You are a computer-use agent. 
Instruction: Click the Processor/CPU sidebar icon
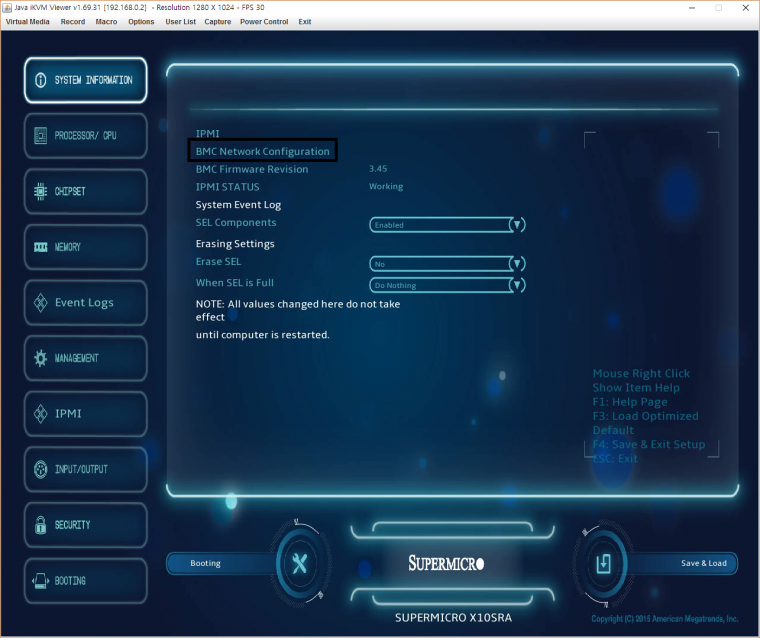tap(41, 136)
